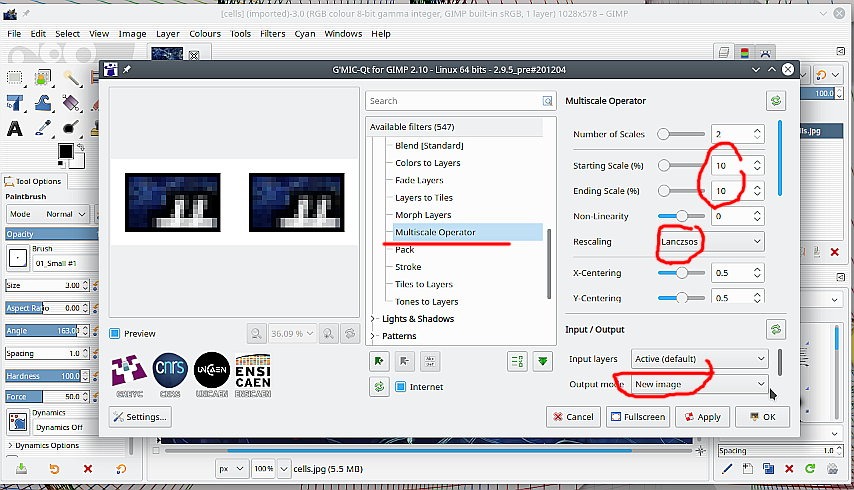This screenshot has width=854, height=490.
Task: Select the Fuzzy Select magic wand tool
Action: point(72,76)
